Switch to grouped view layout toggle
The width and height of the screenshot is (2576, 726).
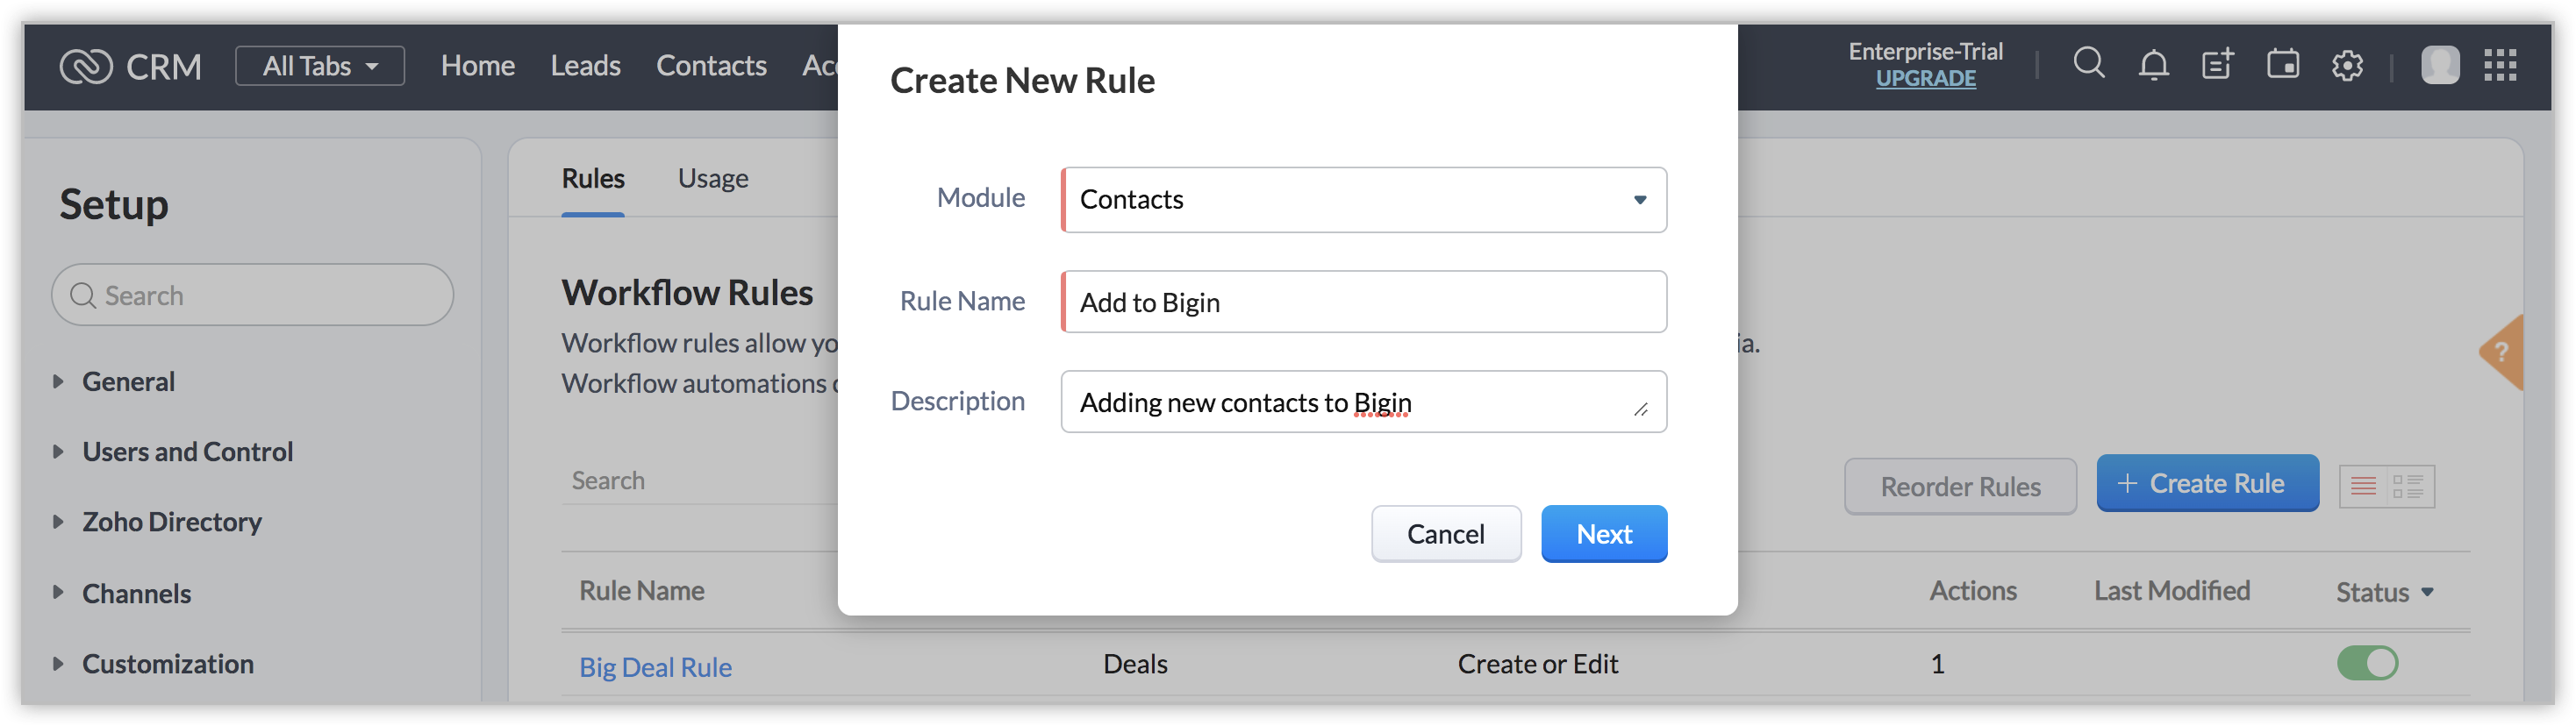coord(2408,487)
